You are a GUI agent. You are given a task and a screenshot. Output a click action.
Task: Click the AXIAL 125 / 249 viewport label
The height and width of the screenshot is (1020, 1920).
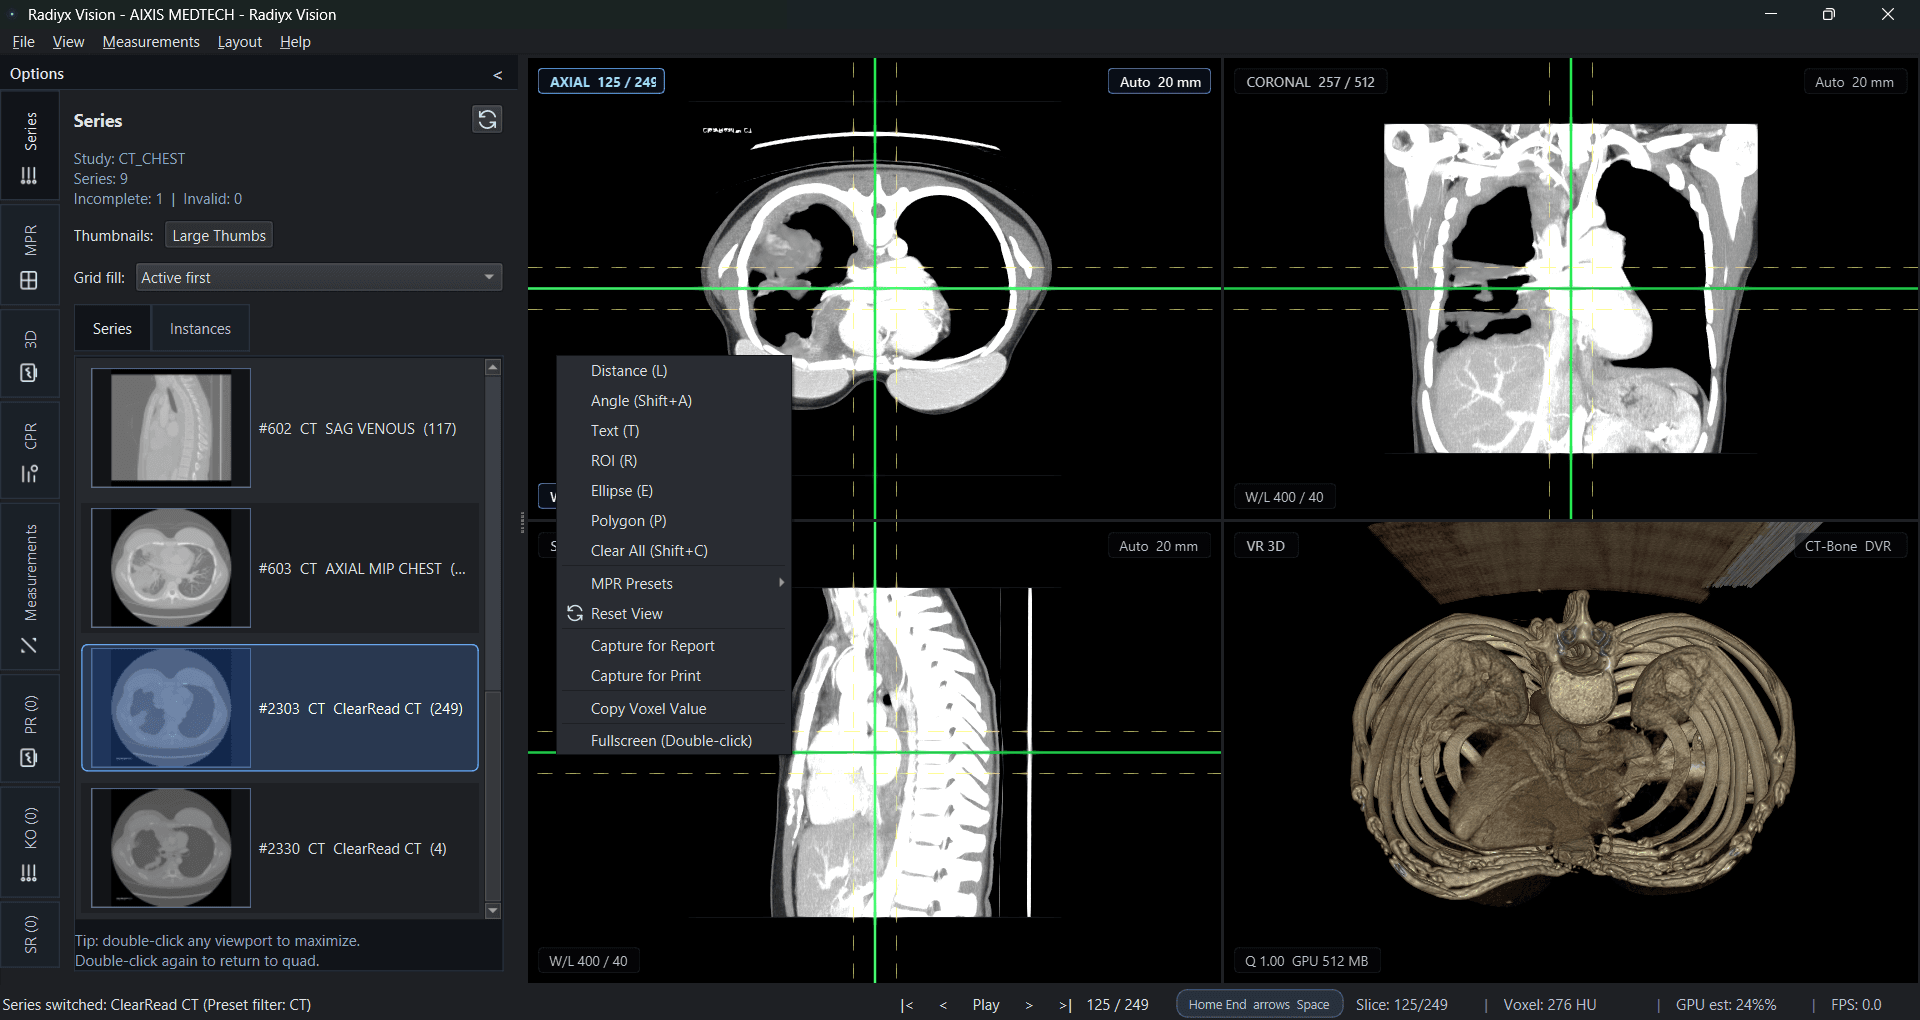tap(602, 82)
